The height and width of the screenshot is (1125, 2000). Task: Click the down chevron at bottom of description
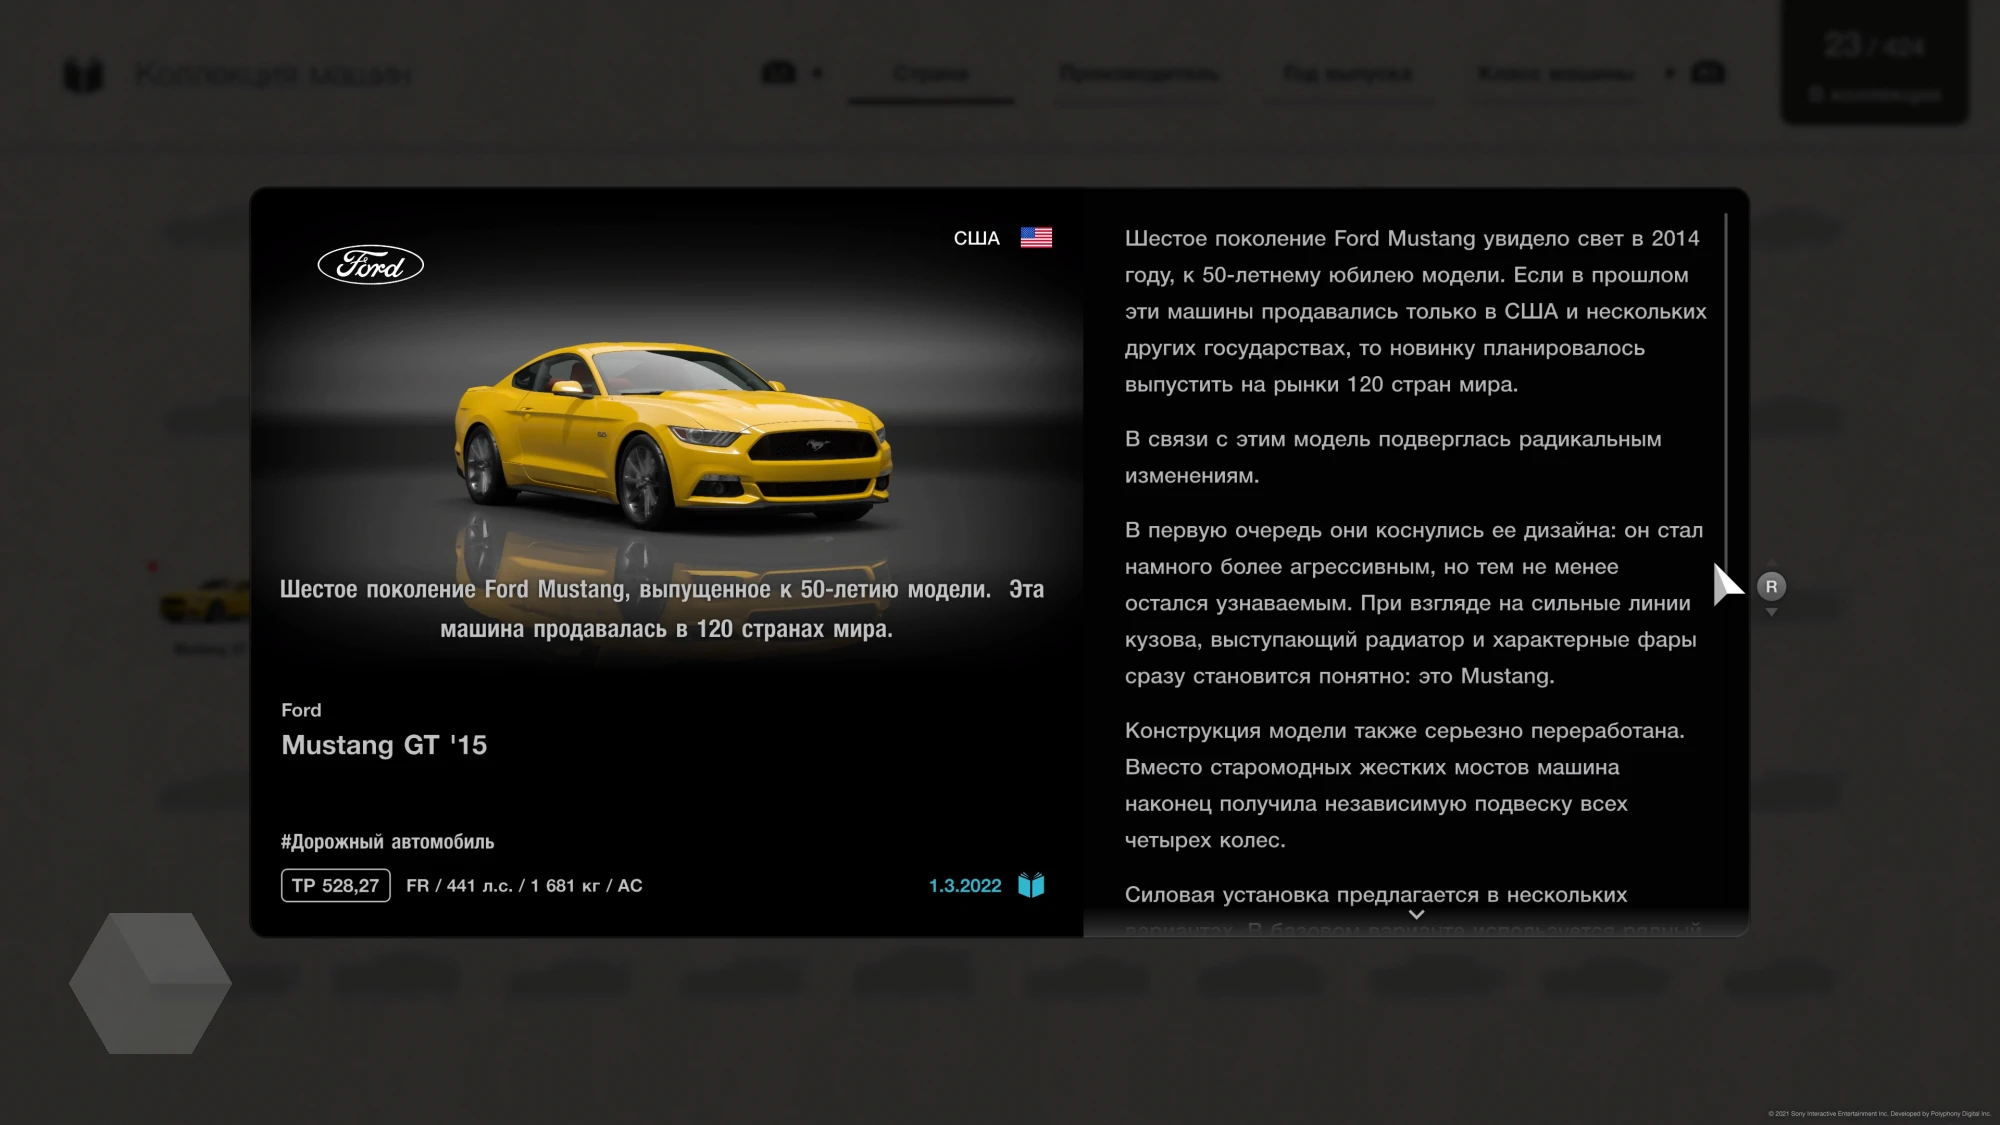click(x=1416, y=914)
